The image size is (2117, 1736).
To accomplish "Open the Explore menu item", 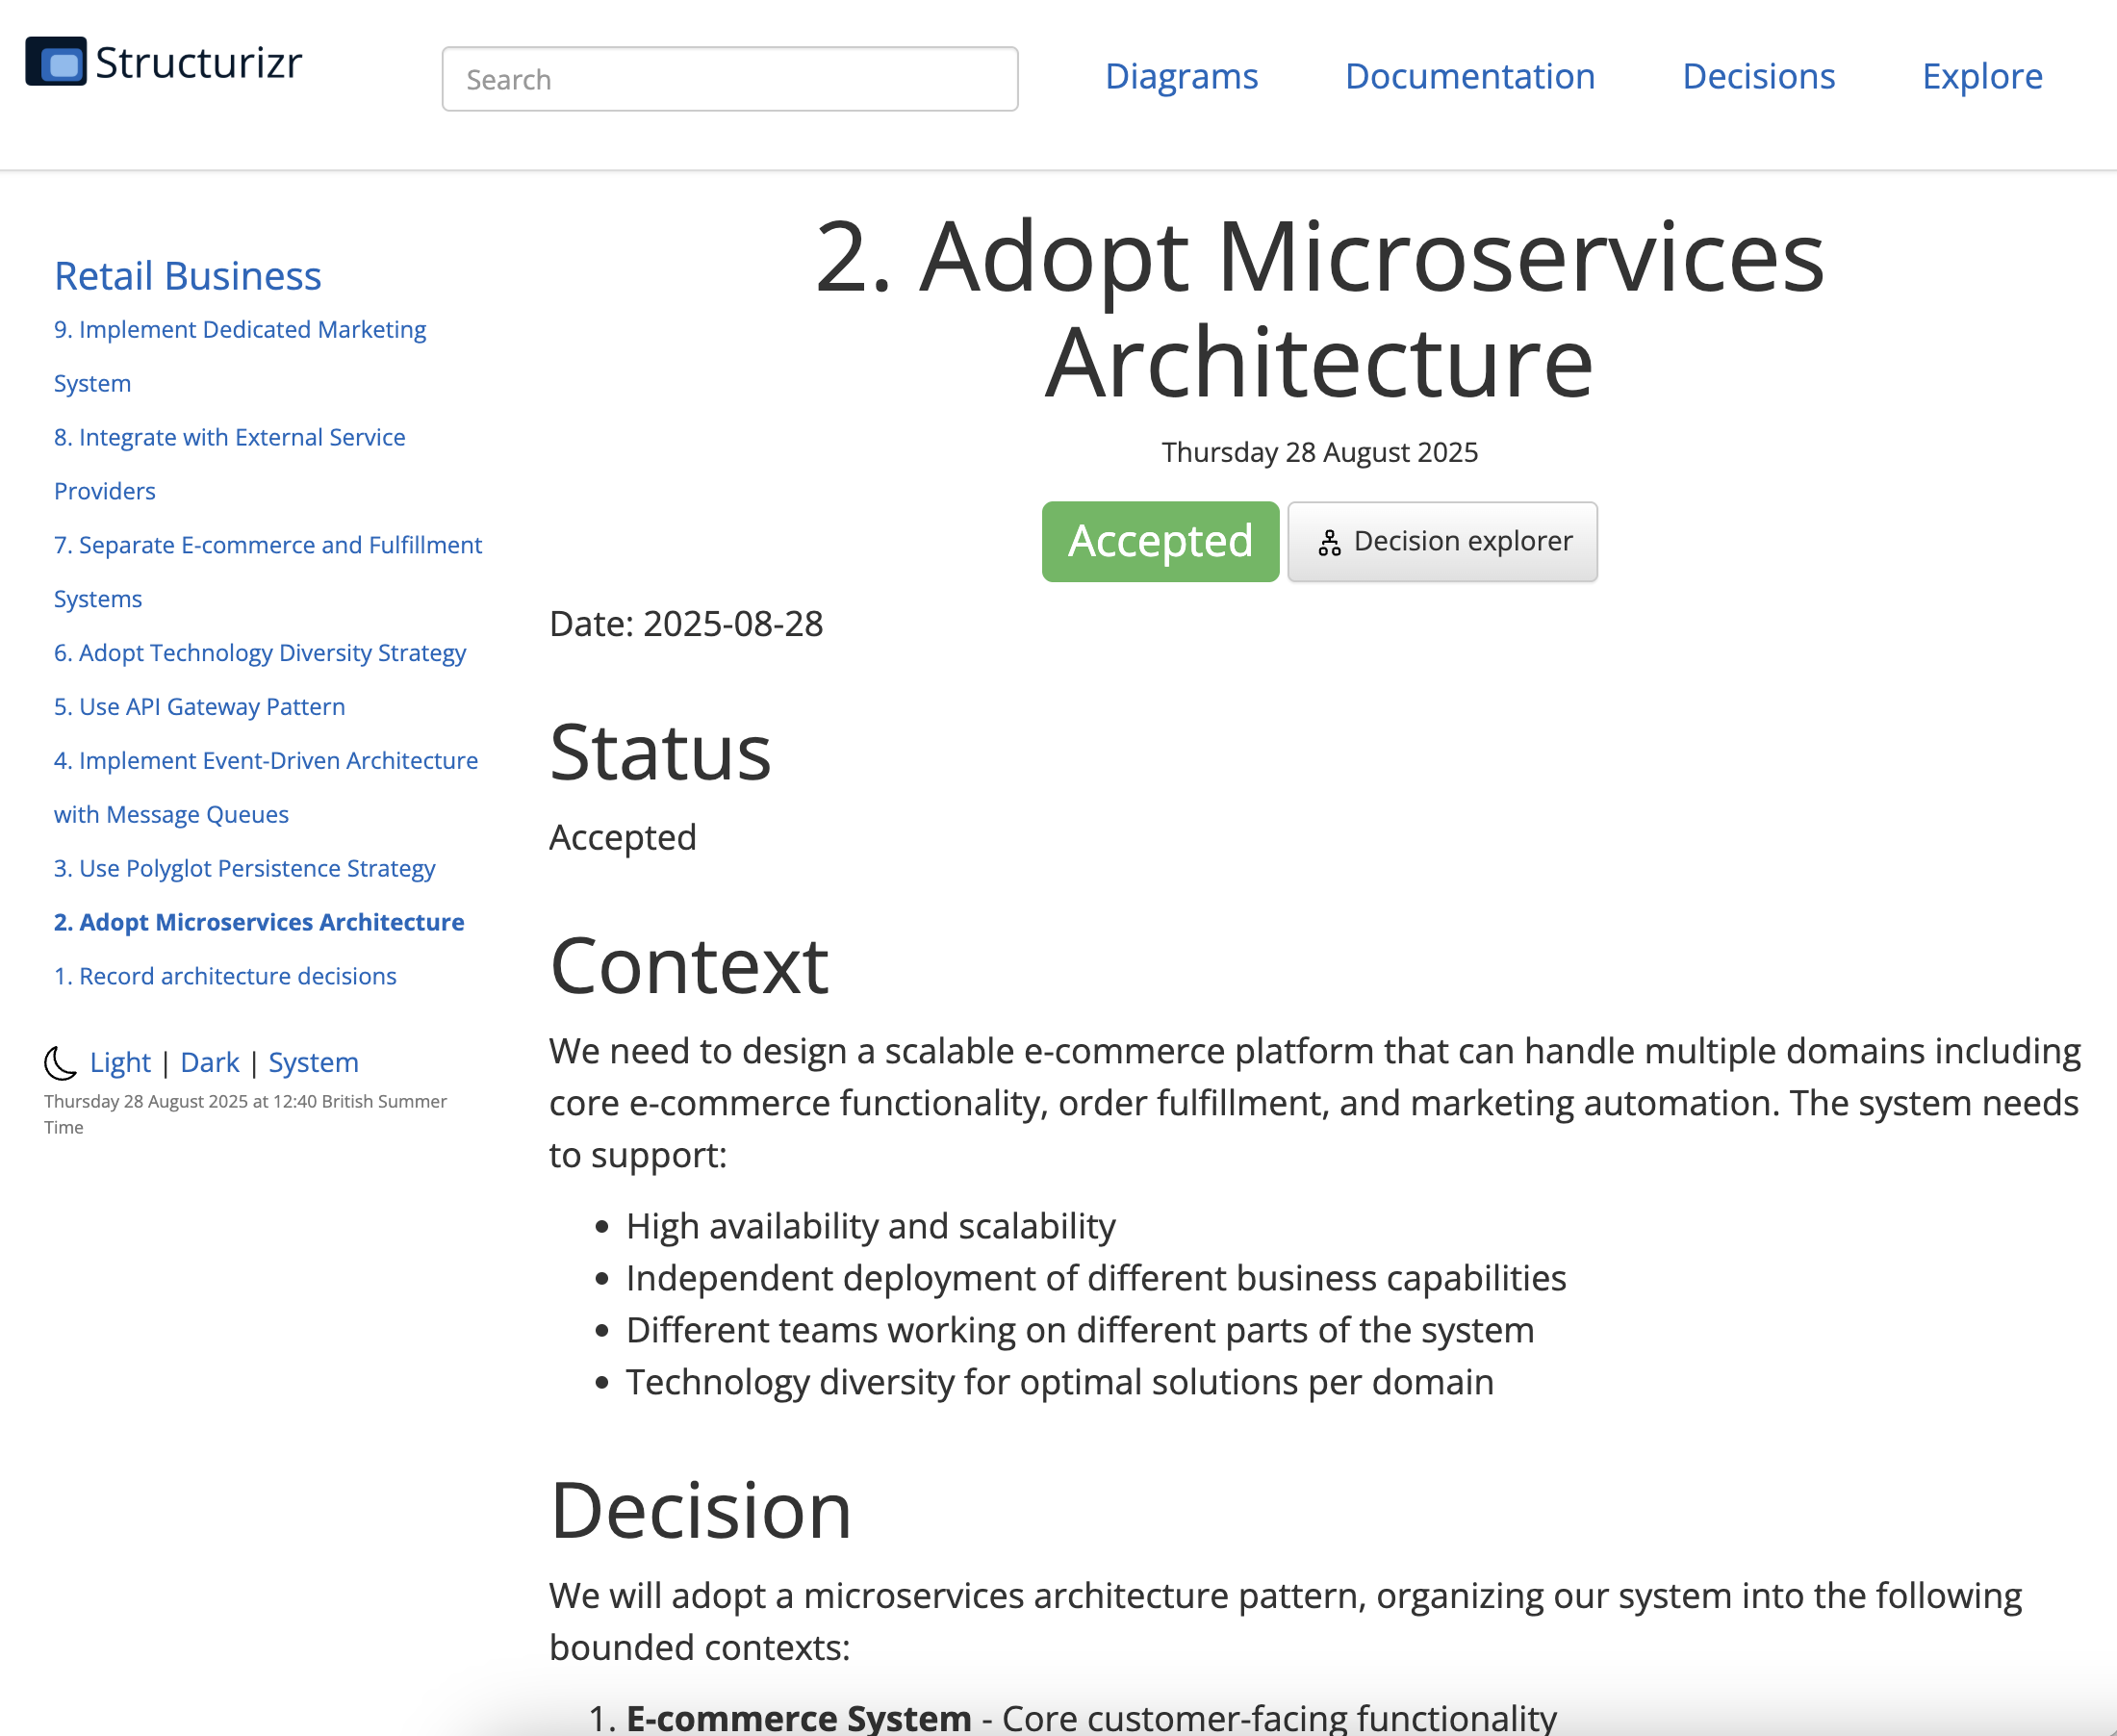I will coord(1982,76).
